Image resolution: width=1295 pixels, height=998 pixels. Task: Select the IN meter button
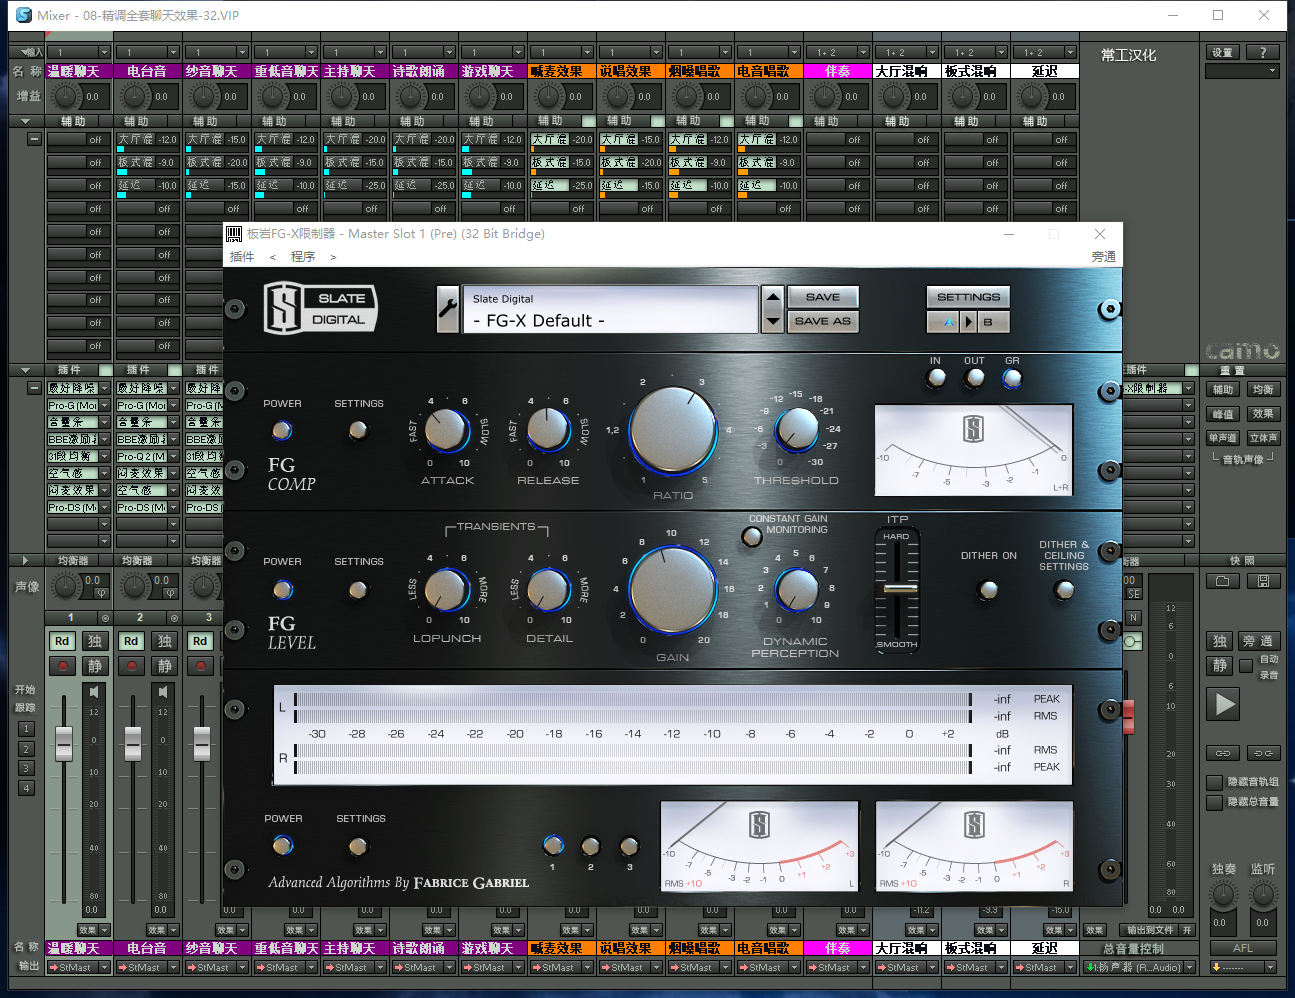tap(936, 378)
